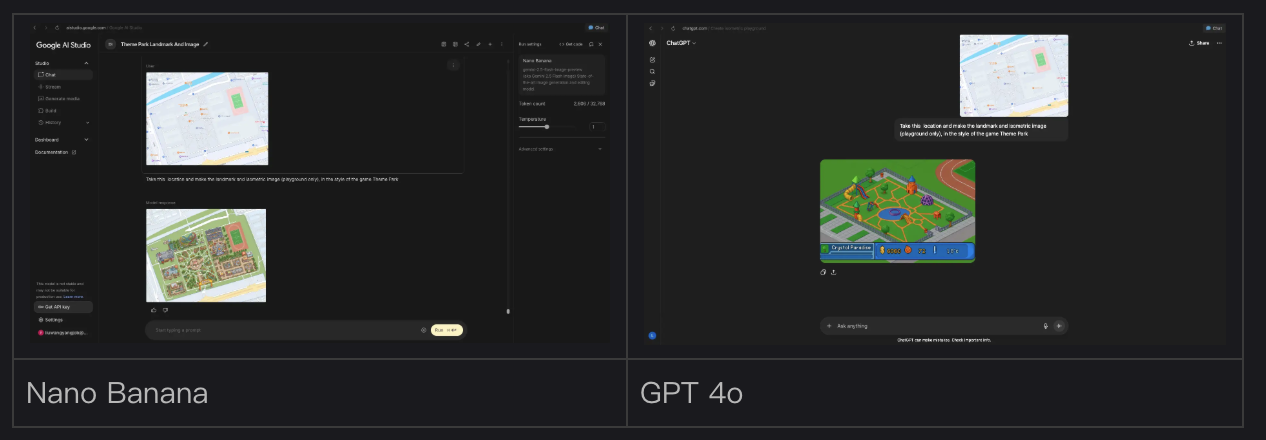Focus the AI Studio prompt input box
The image size is (1266, 440).
coord(285,329)
